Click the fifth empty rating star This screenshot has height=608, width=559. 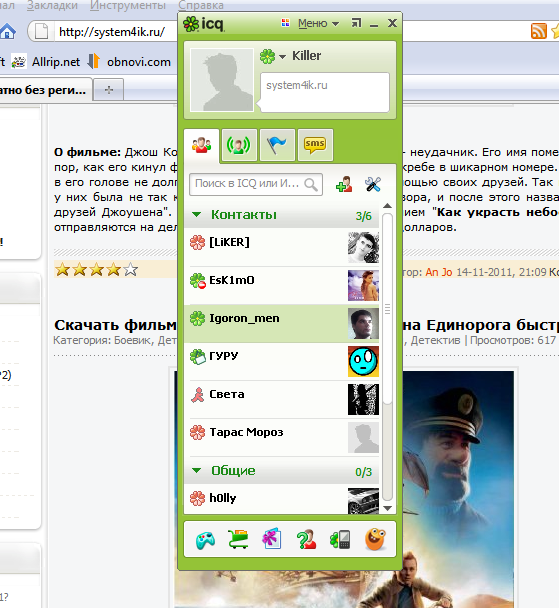click(x=131, y=269)
